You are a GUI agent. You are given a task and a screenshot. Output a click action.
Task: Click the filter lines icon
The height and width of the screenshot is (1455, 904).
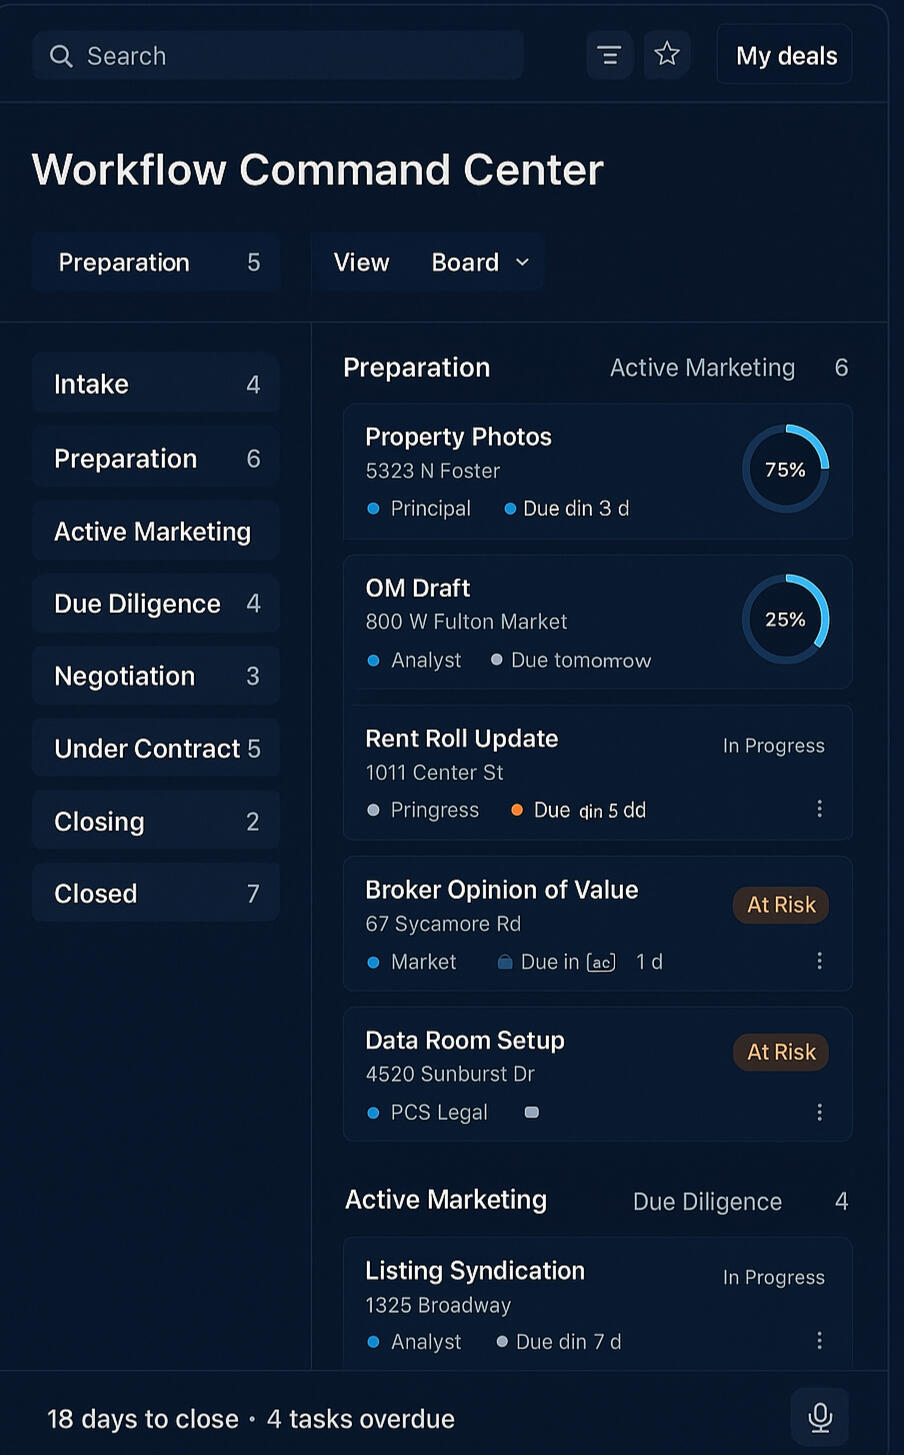[609, 55]
